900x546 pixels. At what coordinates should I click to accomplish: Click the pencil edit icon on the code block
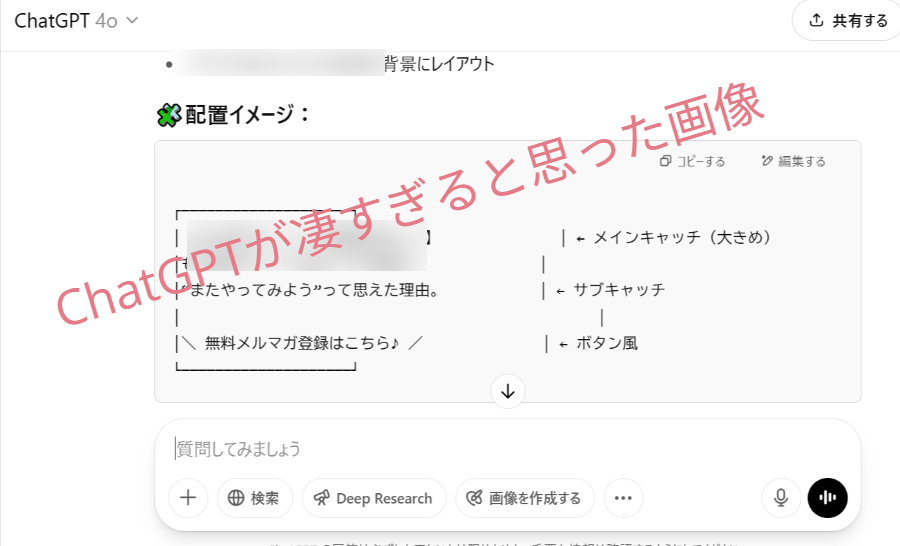pyautogui.click(x=767, y=161)
